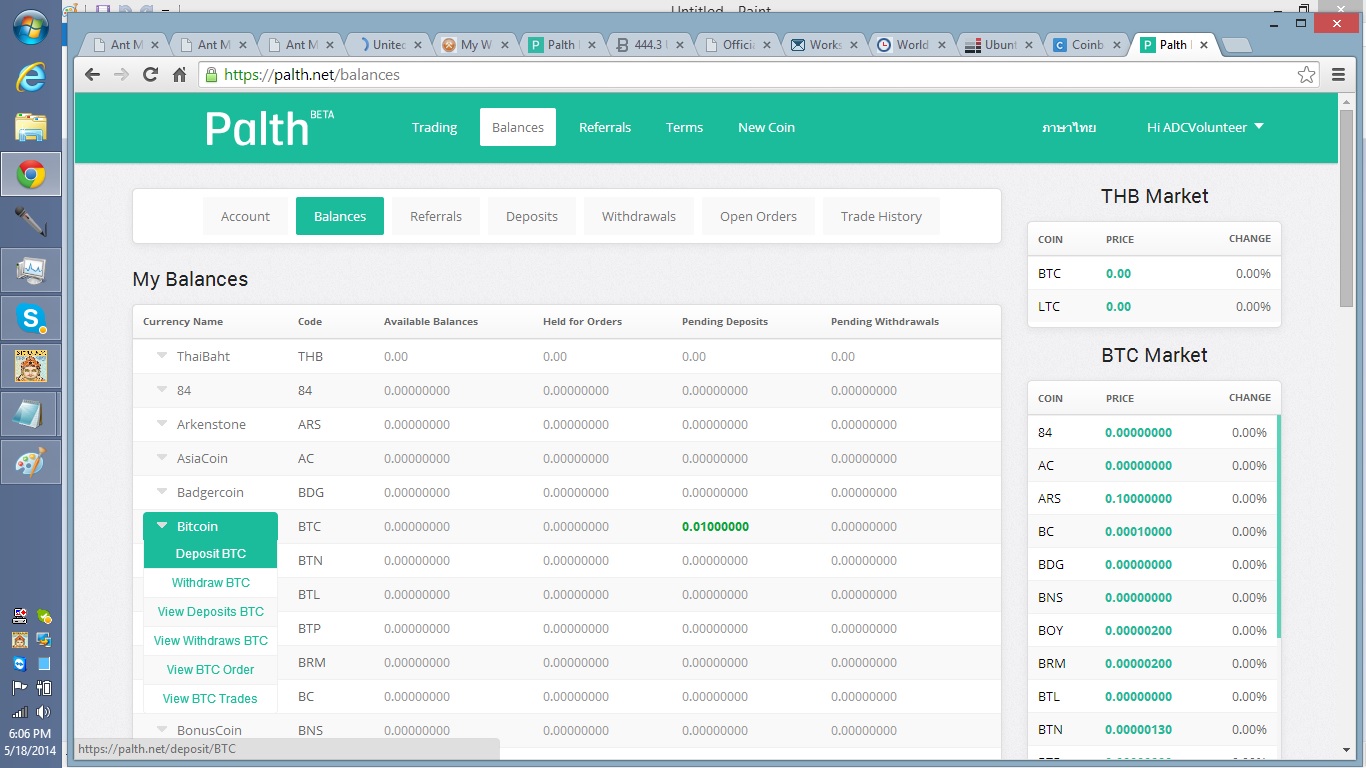1366x768 pixels.
Task: Click the Pending Deposits column header
Action: coord(725,321)
